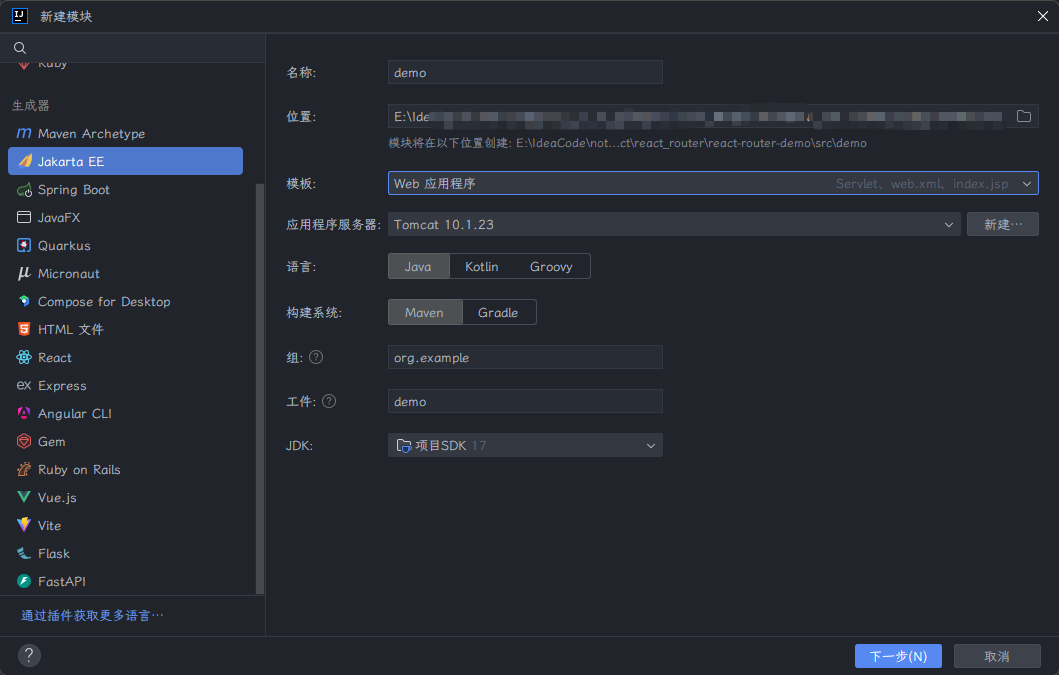Click the IntelliJ IDEA logo in title bar
Viewport: 1059px width, 675px height.
coord(20,16)
